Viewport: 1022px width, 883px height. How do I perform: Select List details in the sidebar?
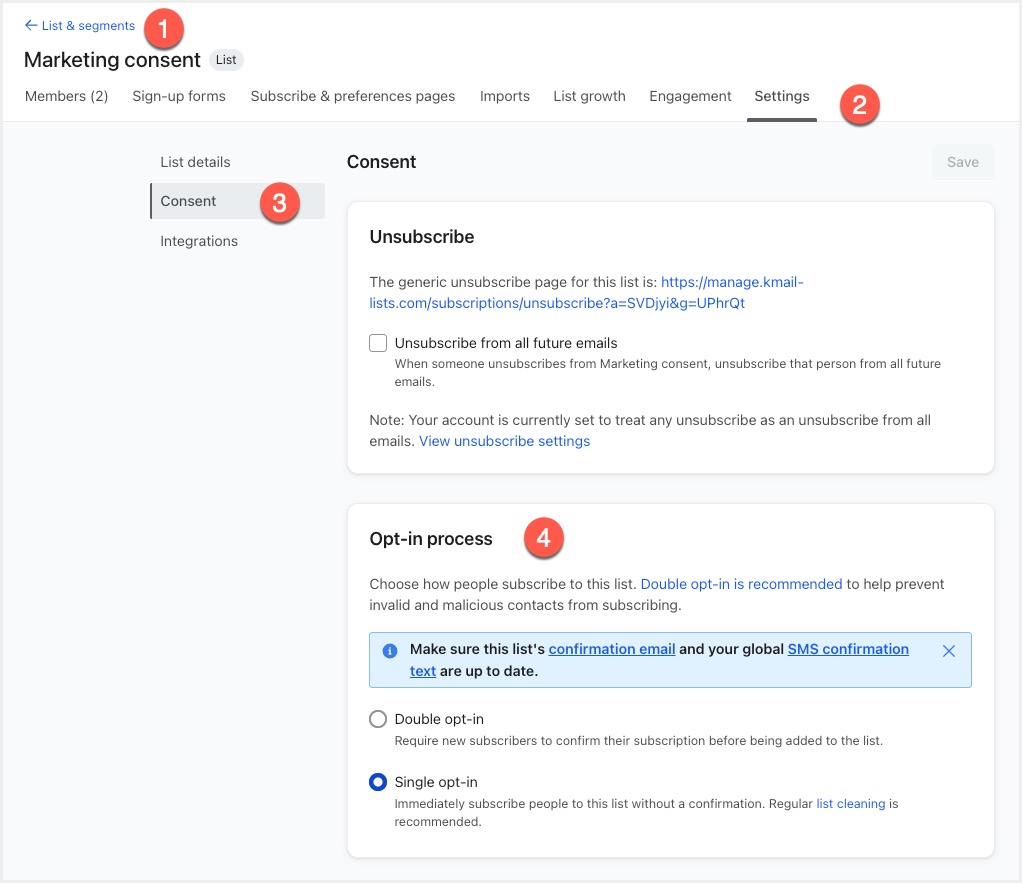click(195, 162)
